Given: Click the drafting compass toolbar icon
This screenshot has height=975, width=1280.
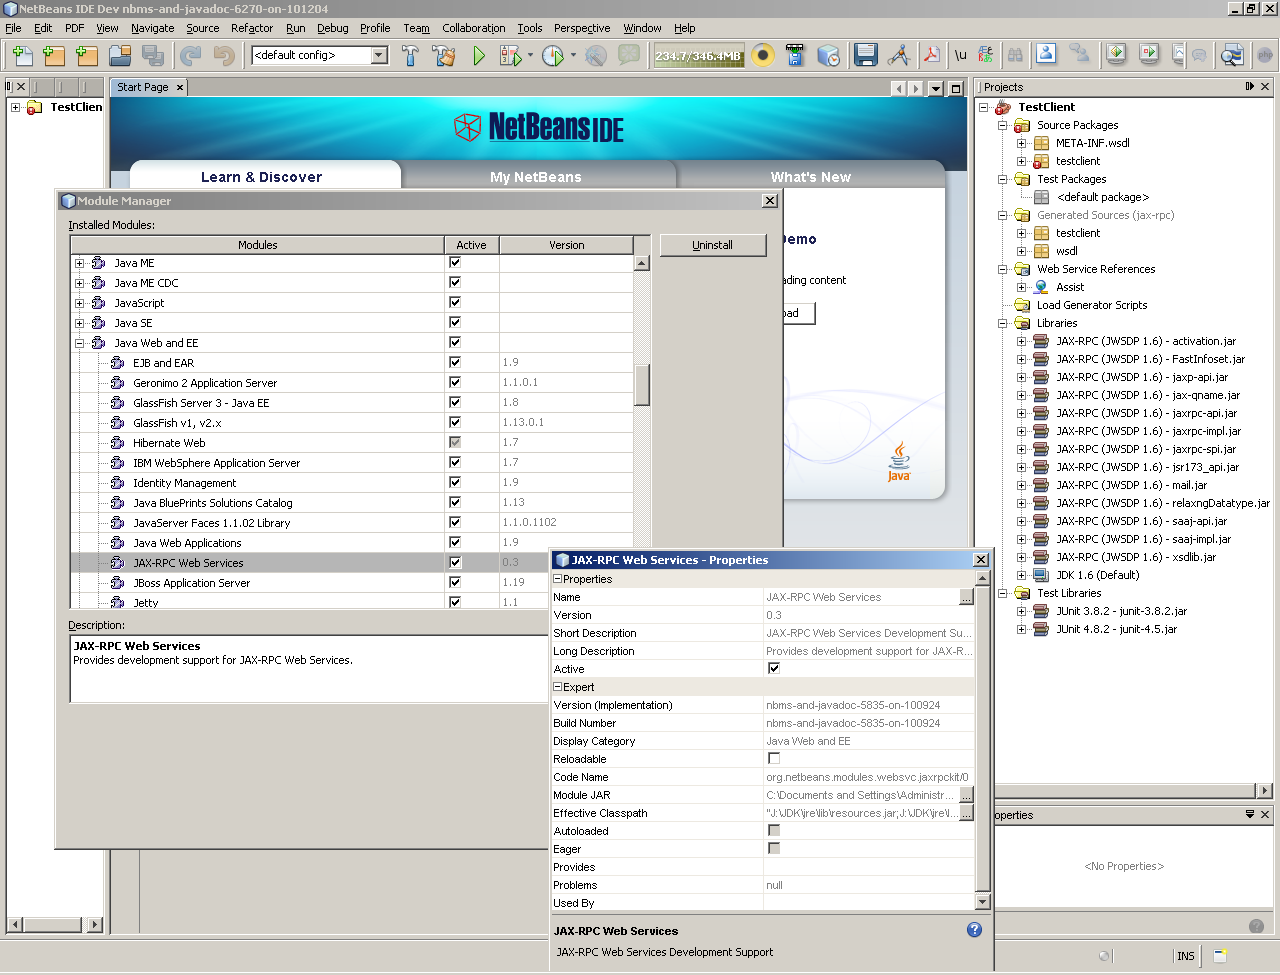Looking at the screenshot, I should pyautogui.click(x=899, y=55).
